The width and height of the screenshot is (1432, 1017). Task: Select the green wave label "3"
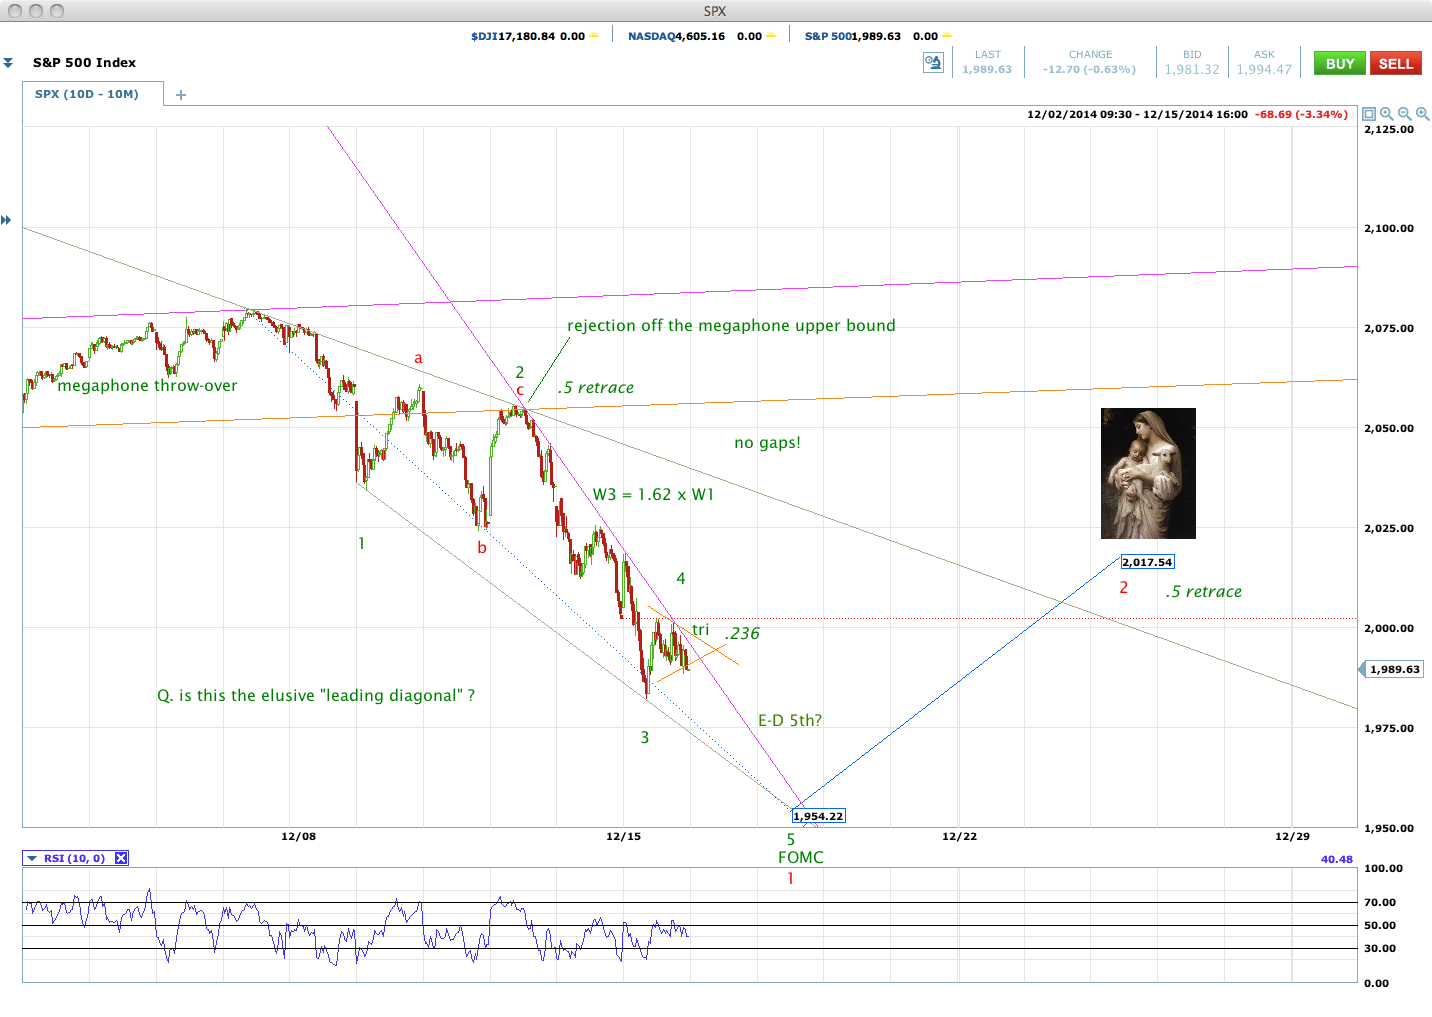click(x=645, y=738)
